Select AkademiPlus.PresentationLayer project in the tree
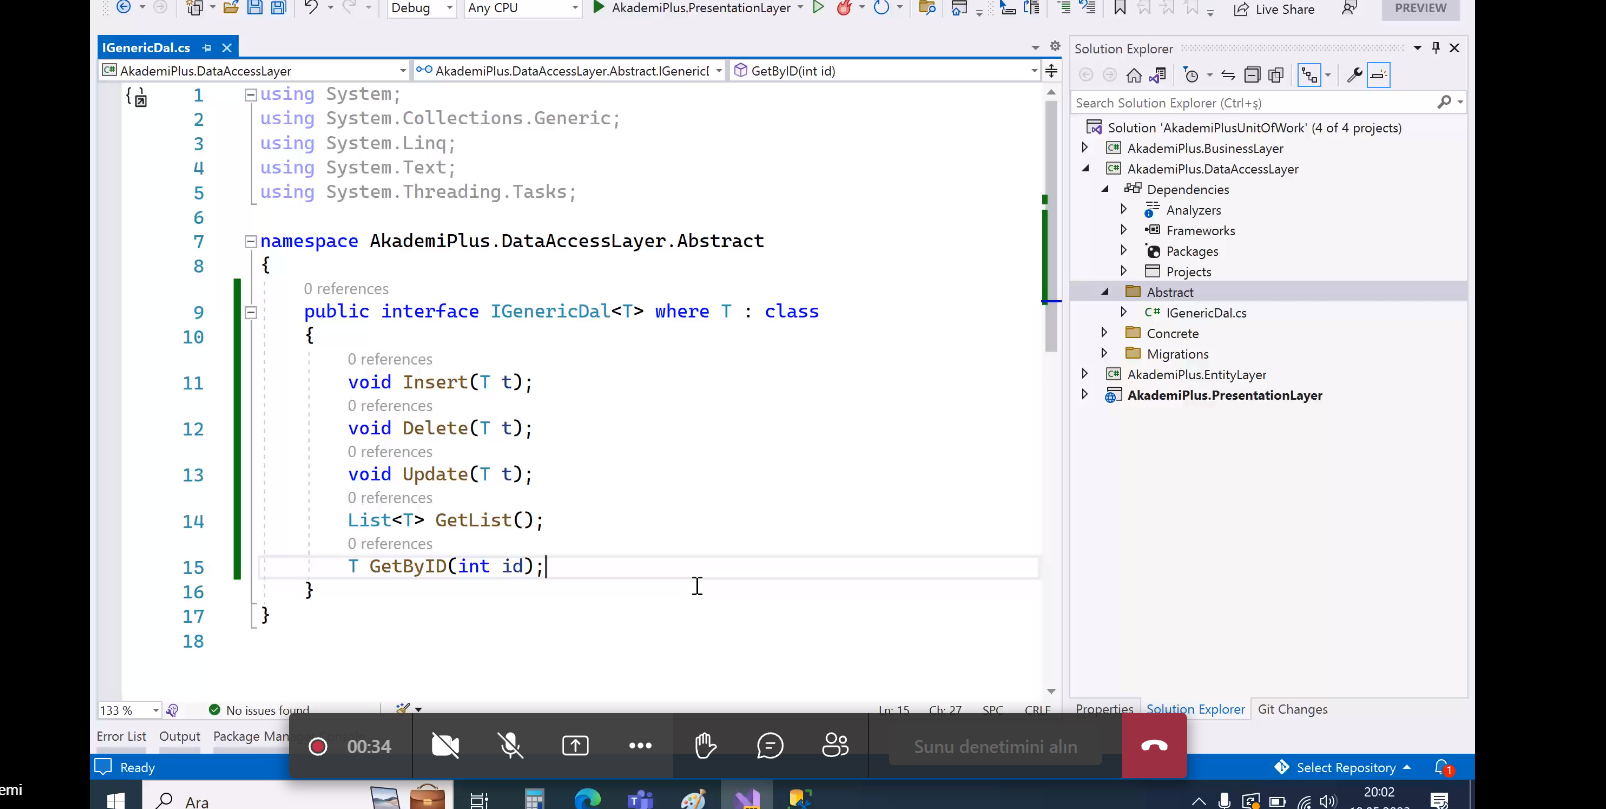Image resolution: width=1606 pixels, height=809 pixels. point(1224,395)
